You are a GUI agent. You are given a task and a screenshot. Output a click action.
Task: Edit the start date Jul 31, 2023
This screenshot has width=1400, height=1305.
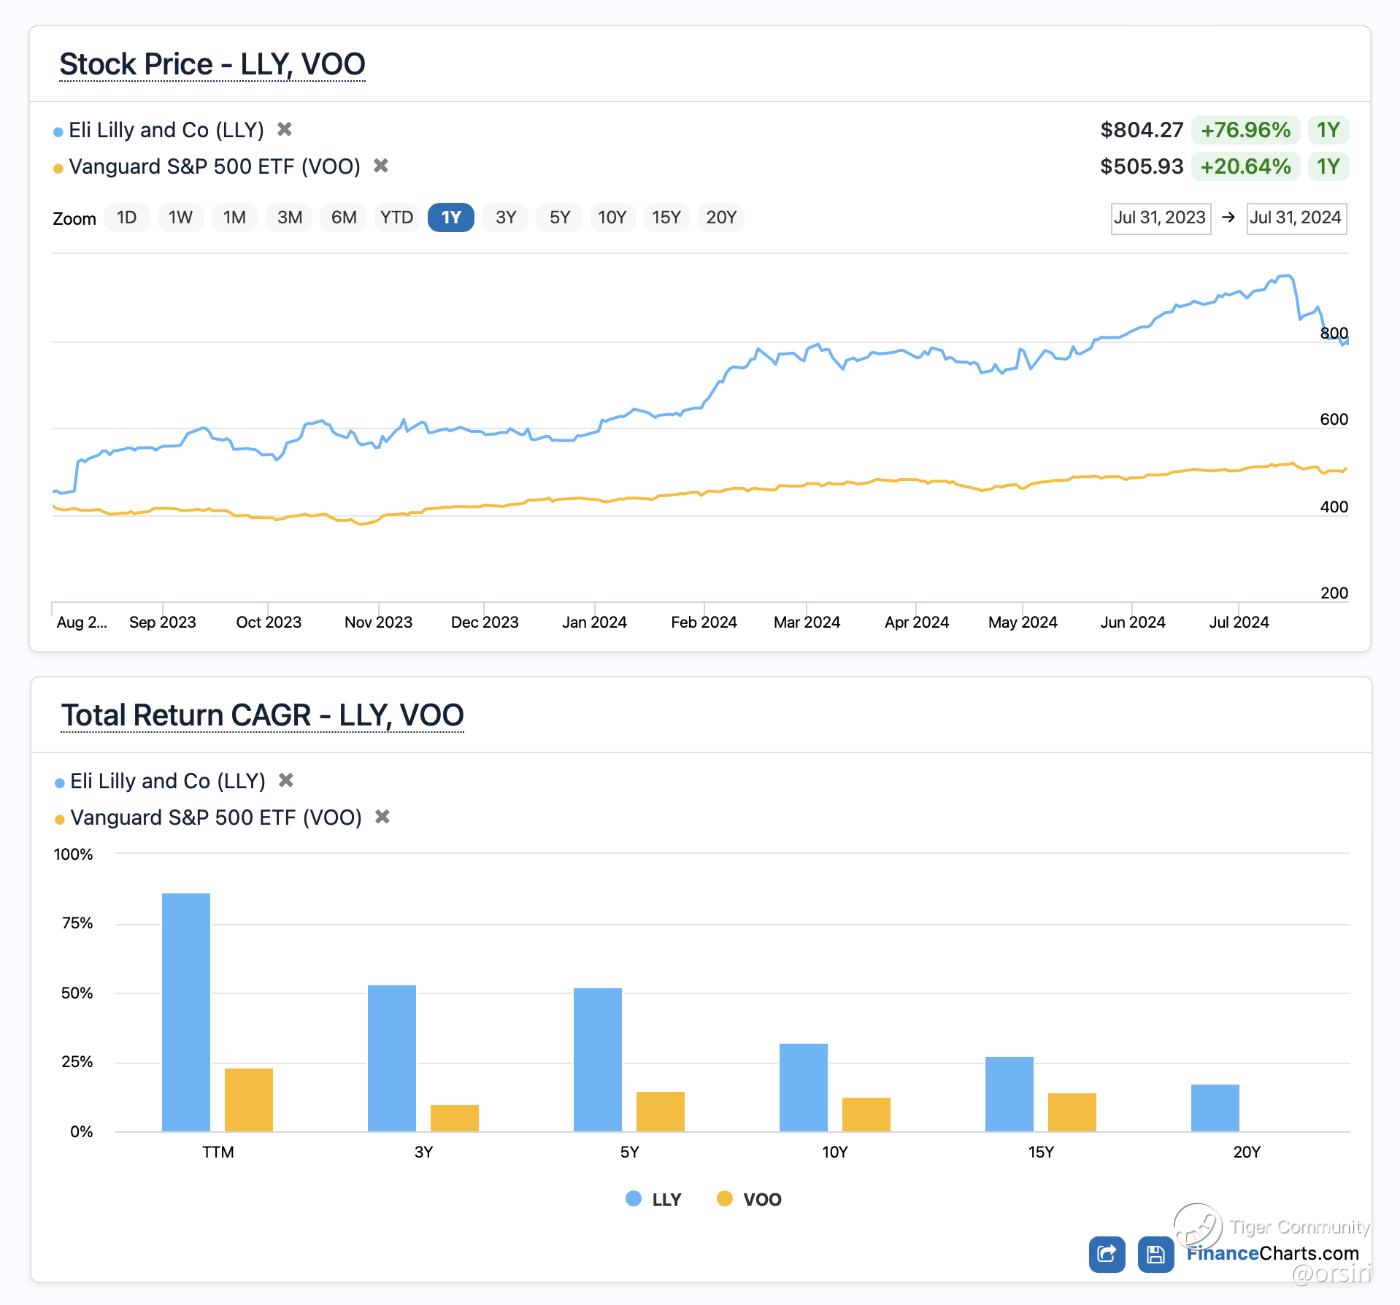pos(1161,218)
